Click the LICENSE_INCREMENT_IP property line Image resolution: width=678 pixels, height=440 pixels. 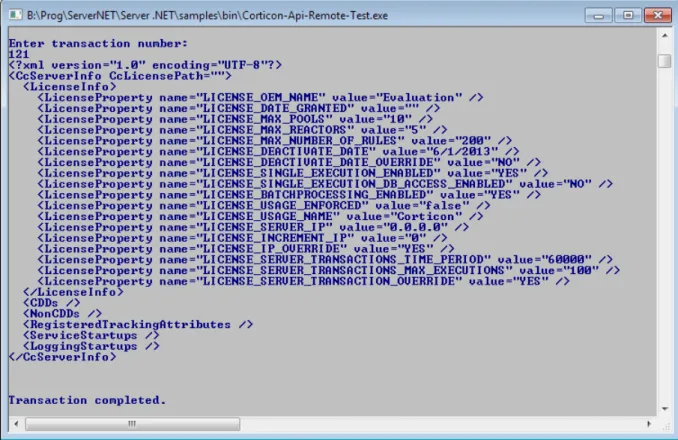[x=242, y=238]
